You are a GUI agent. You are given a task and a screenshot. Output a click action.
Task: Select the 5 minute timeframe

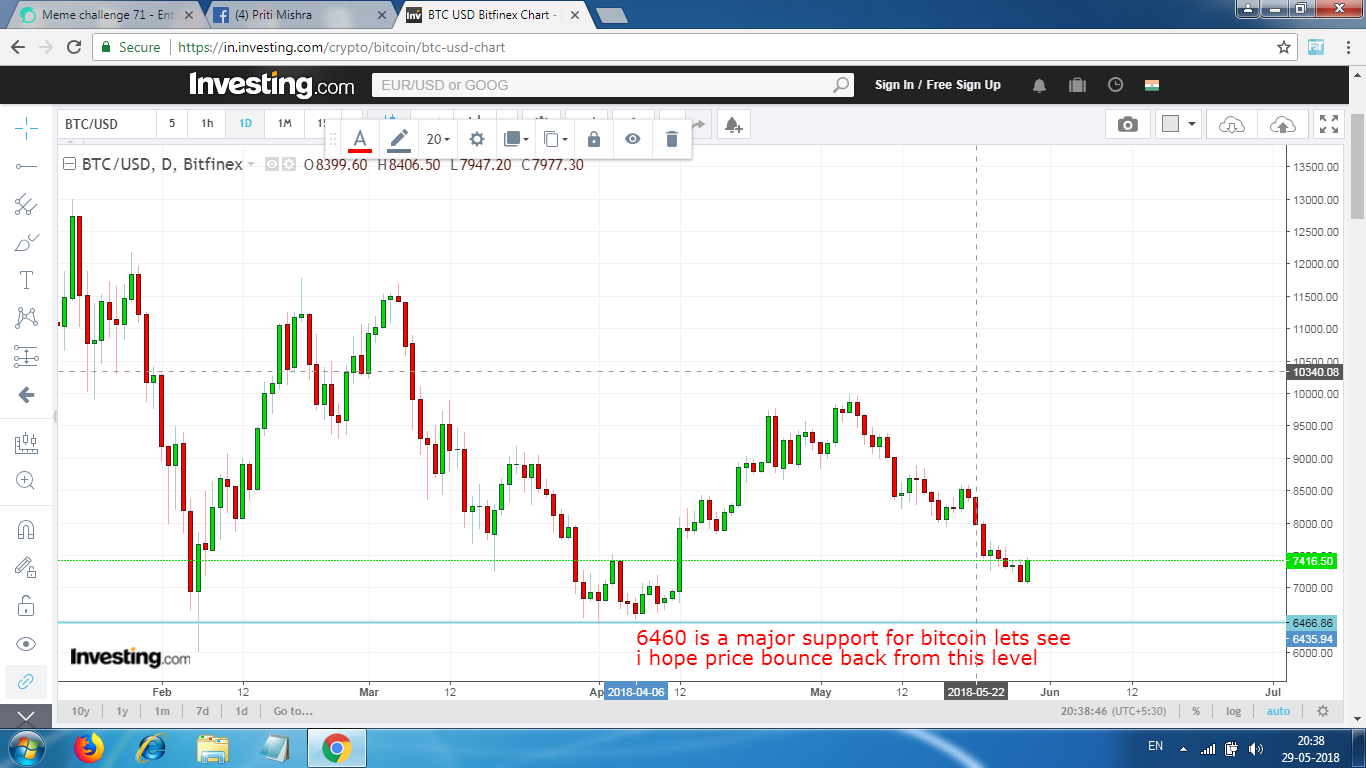[172, 124]
